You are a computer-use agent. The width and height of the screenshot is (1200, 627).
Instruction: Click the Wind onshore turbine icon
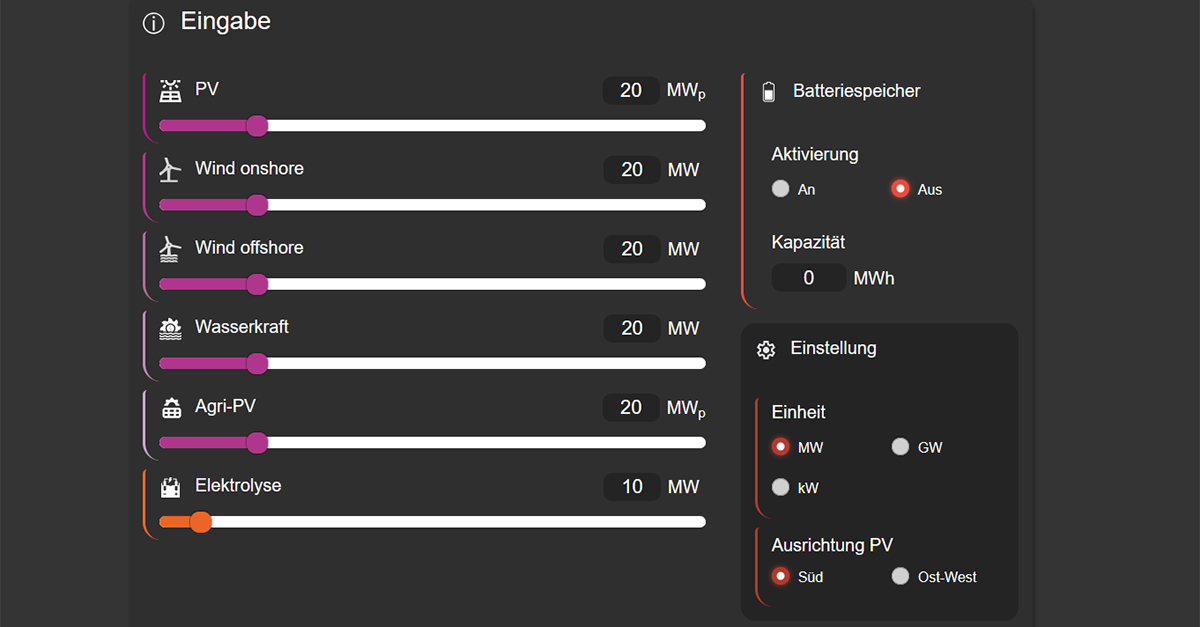(170, 167)
